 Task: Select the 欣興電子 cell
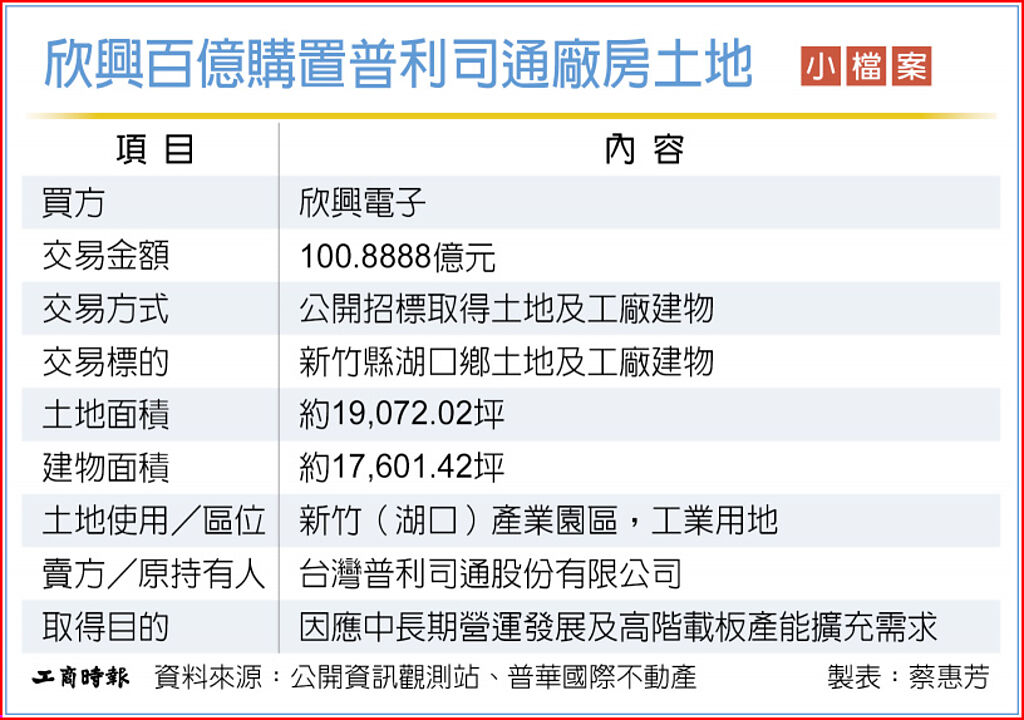pyautogui.click(x=362, y=203)
